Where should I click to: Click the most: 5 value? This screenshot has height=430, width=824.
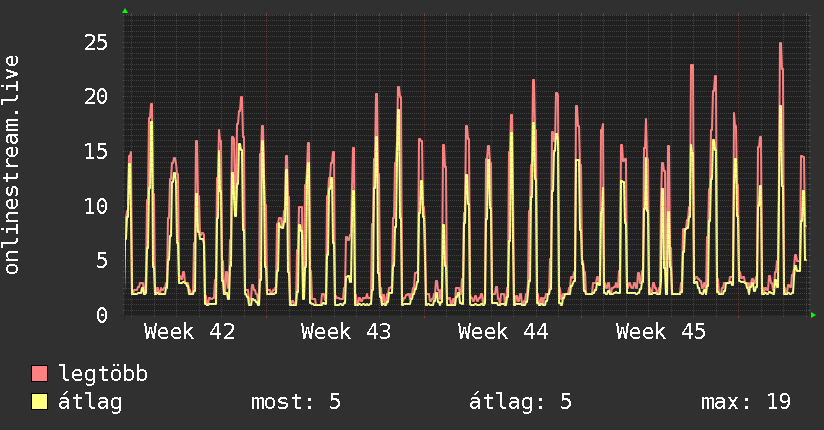pos(296,402)
